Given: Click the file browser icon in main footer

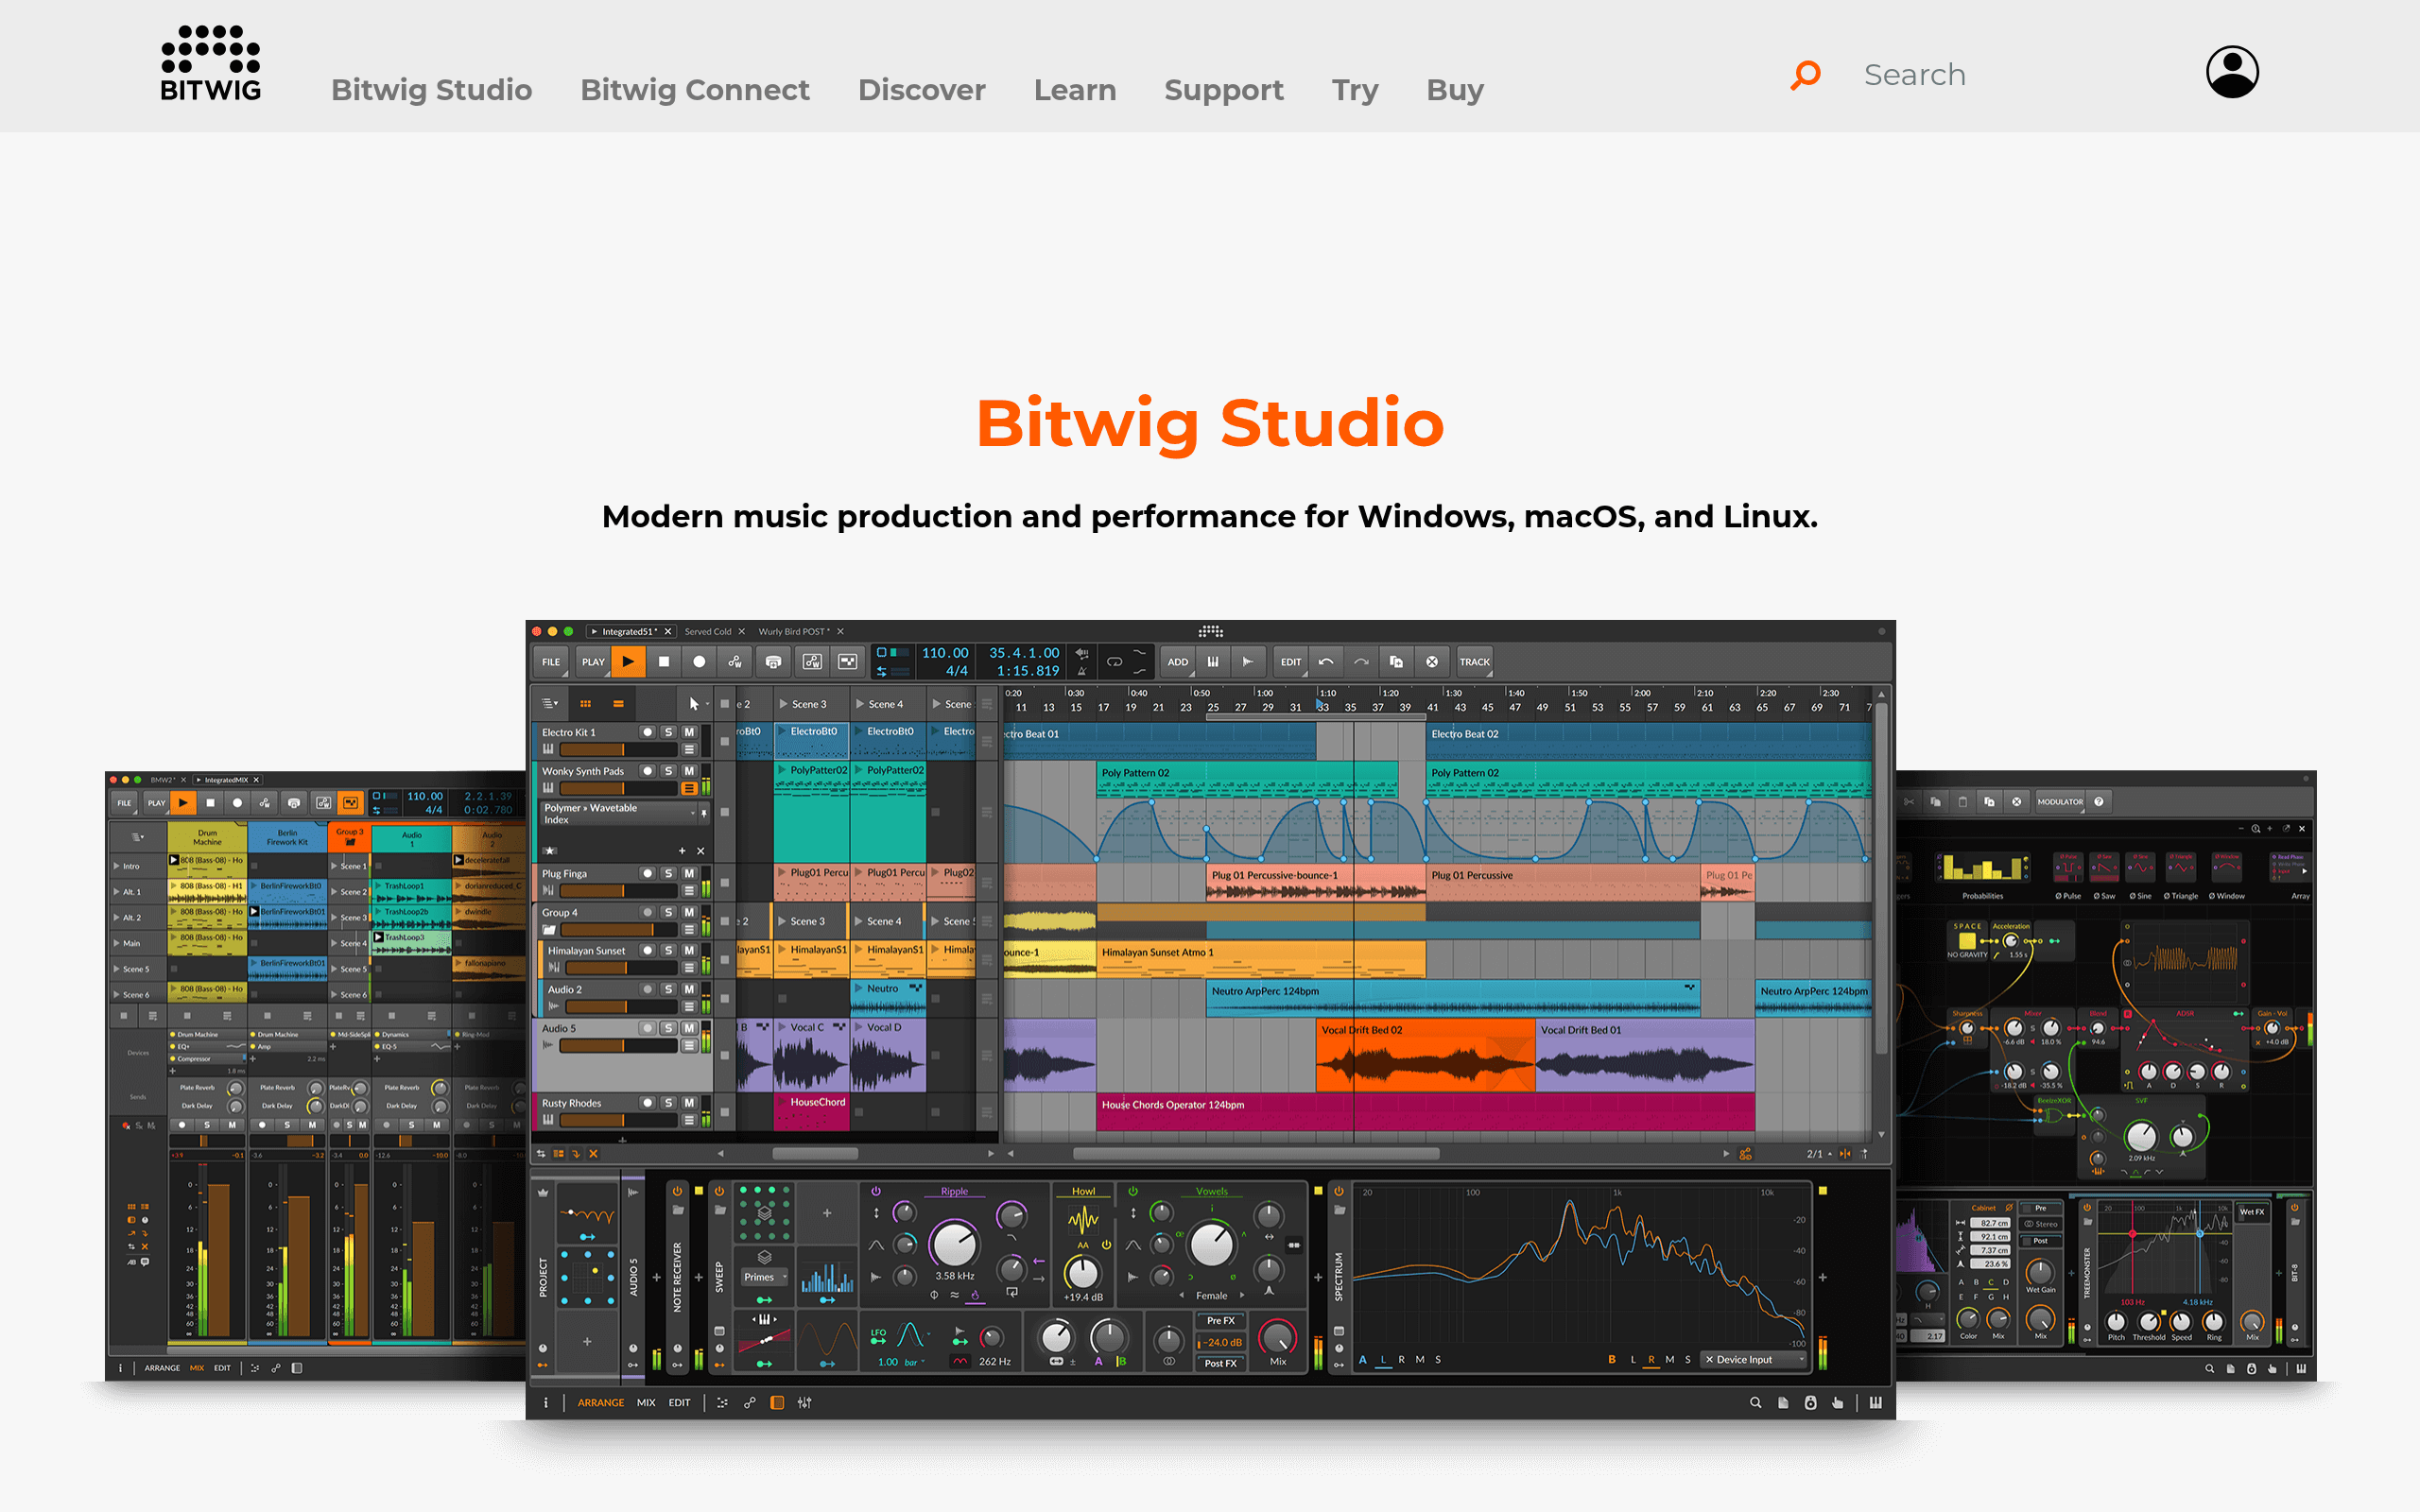Looking at the screenshot, I should 1783,1402.
